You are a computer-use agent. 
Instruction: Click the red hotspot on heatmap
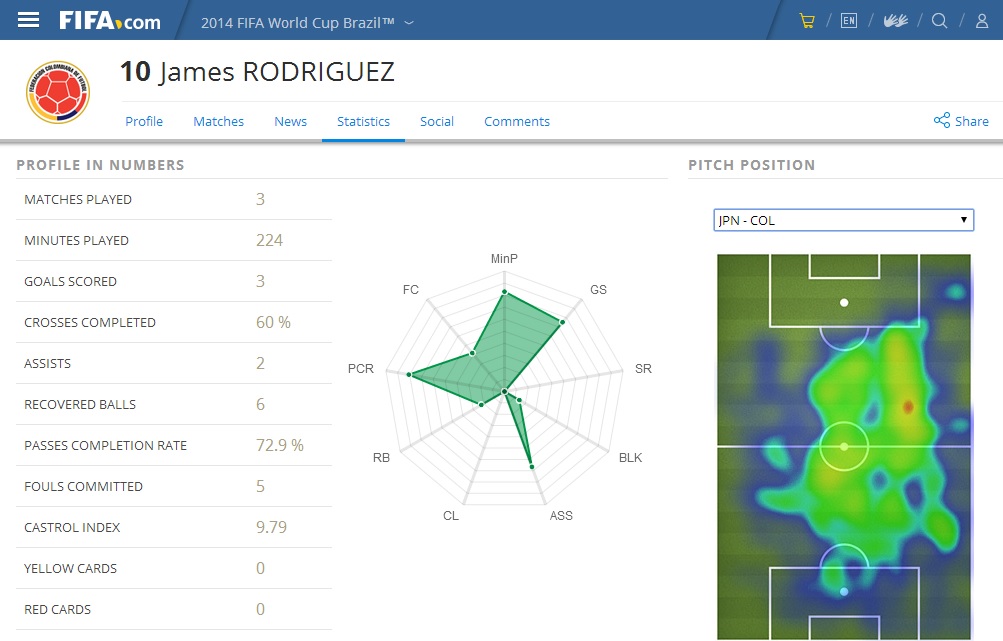[x=908, y=407]
